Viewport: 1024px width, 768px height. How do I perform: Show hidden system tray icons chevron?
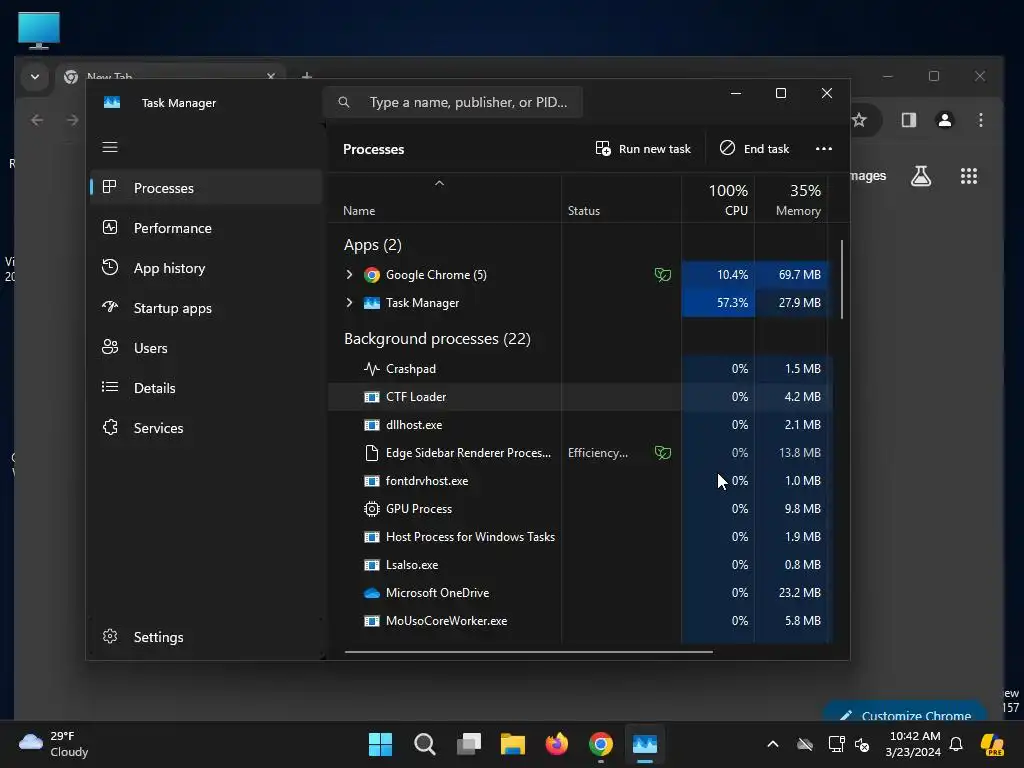pyautogui.click(x=773, y=744)
